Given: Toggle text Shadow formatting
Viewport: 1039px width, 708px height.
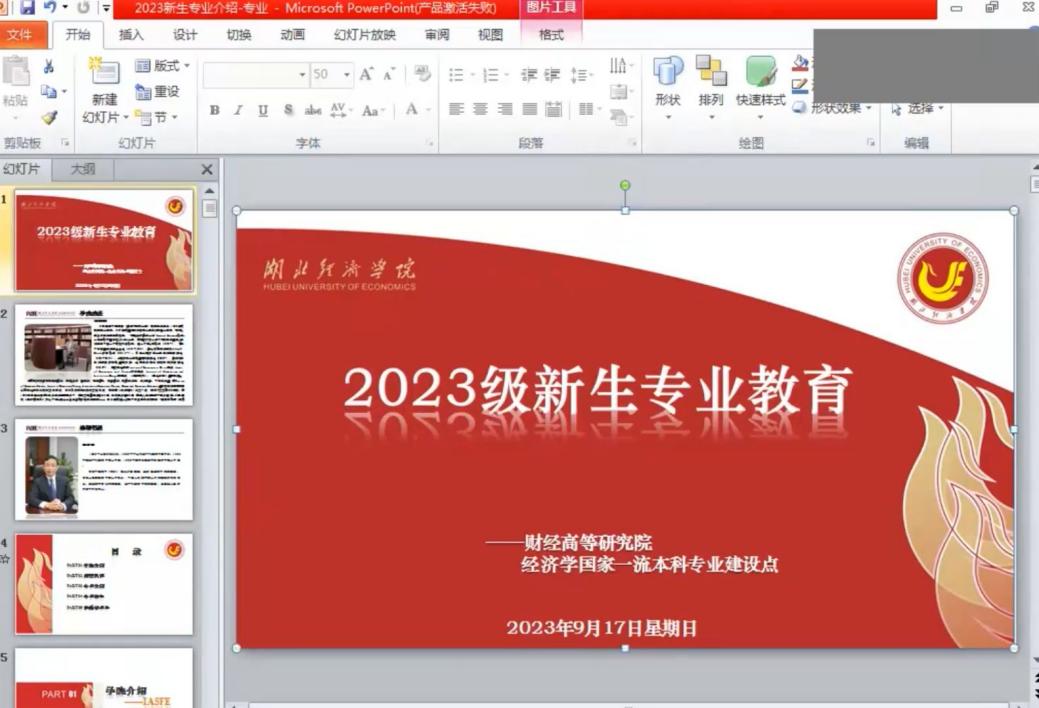Looking at the screenshot, I should [288, 110].
